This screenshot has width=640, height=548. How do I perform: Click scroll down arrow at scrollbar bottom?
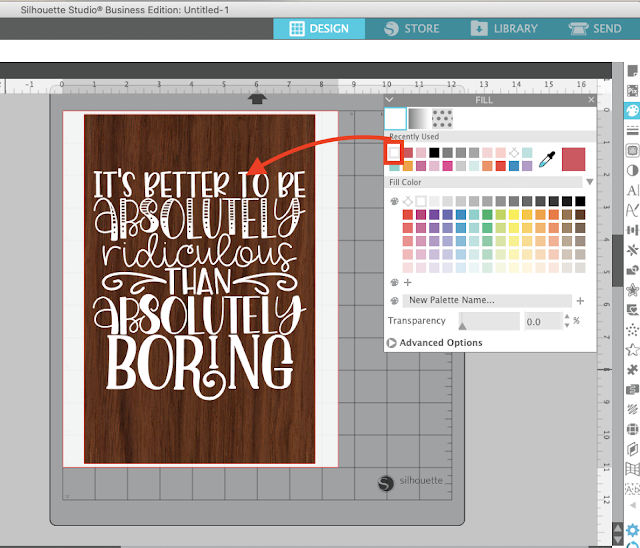[618, 541]
